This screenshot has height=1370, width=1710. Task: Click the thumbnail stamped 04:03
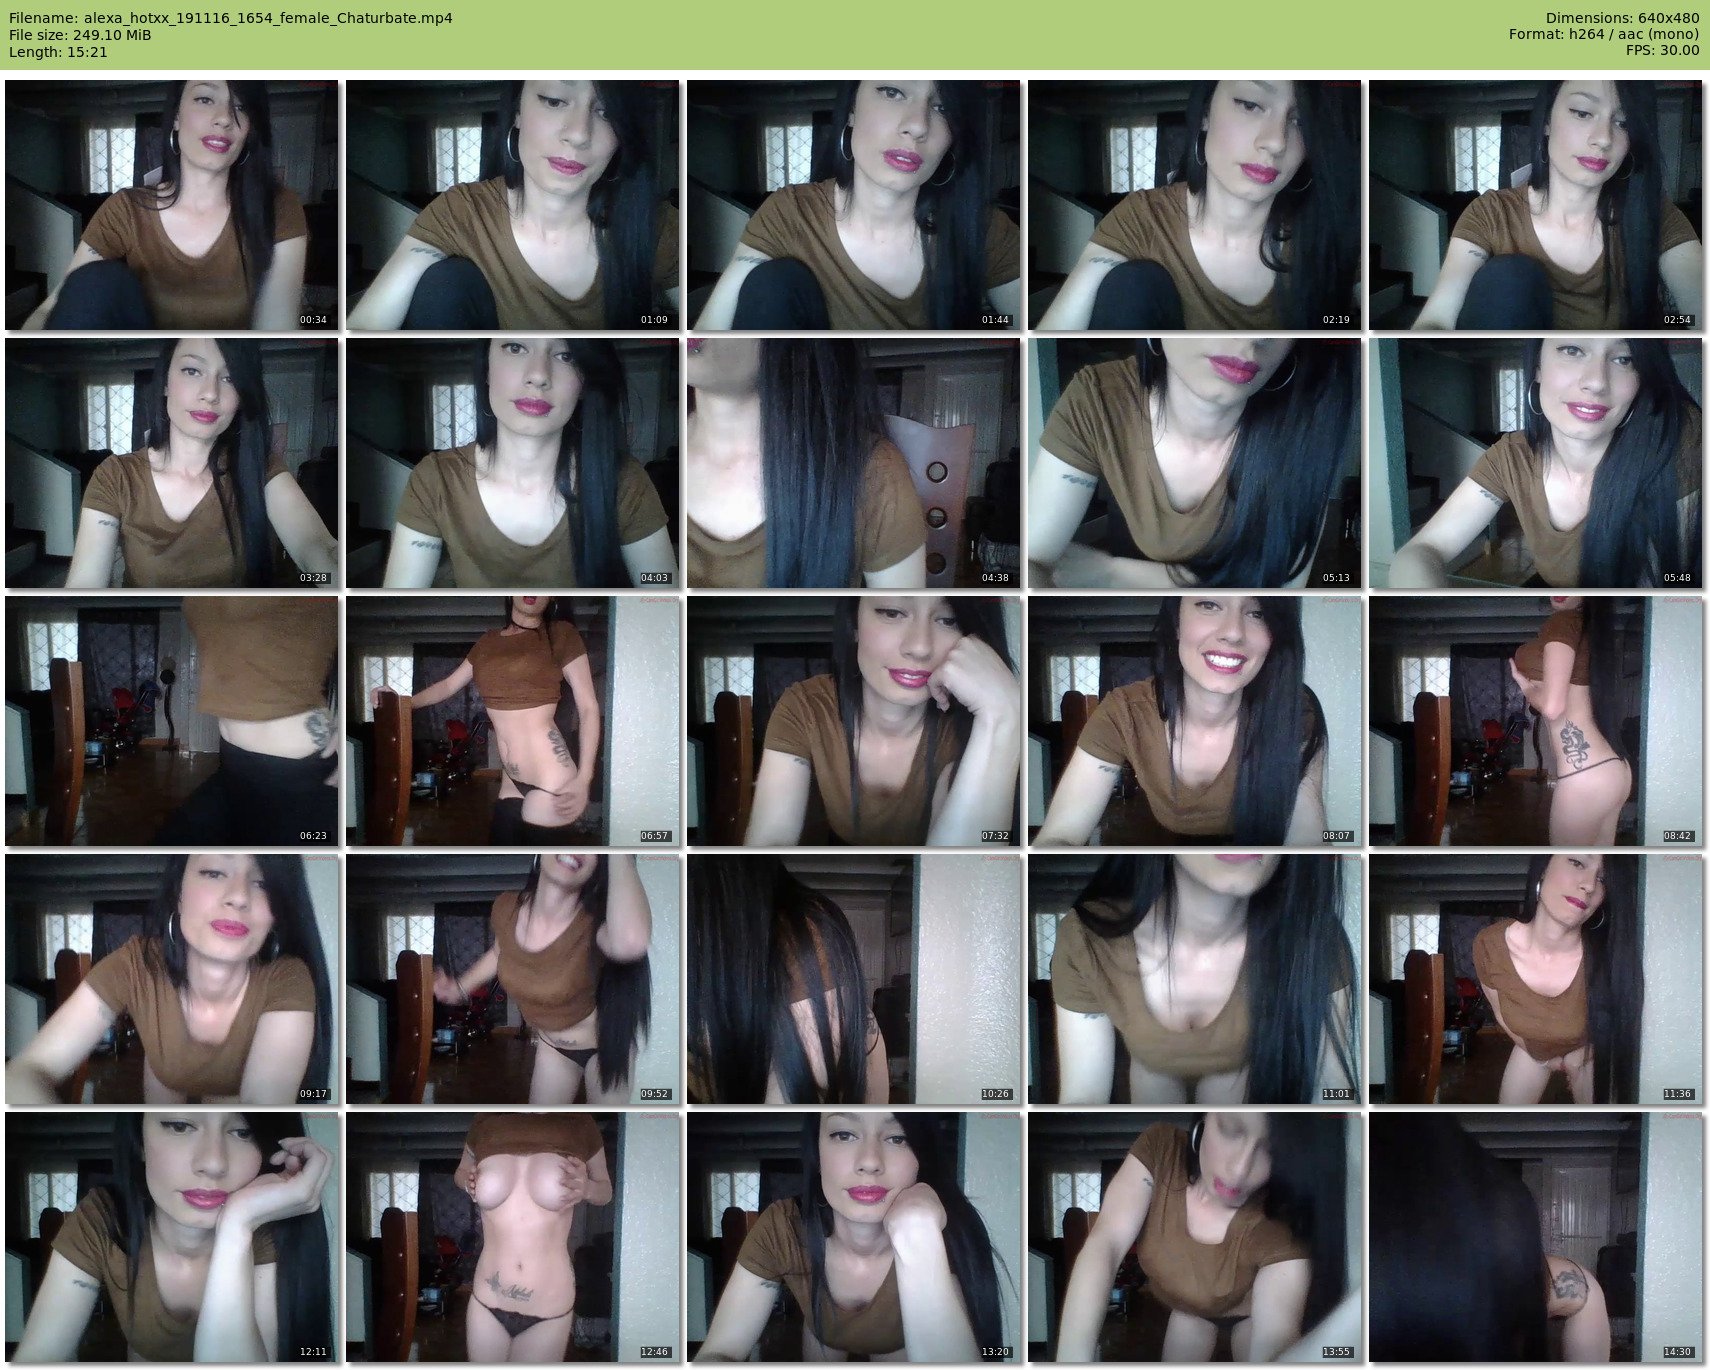click(513, 463)
